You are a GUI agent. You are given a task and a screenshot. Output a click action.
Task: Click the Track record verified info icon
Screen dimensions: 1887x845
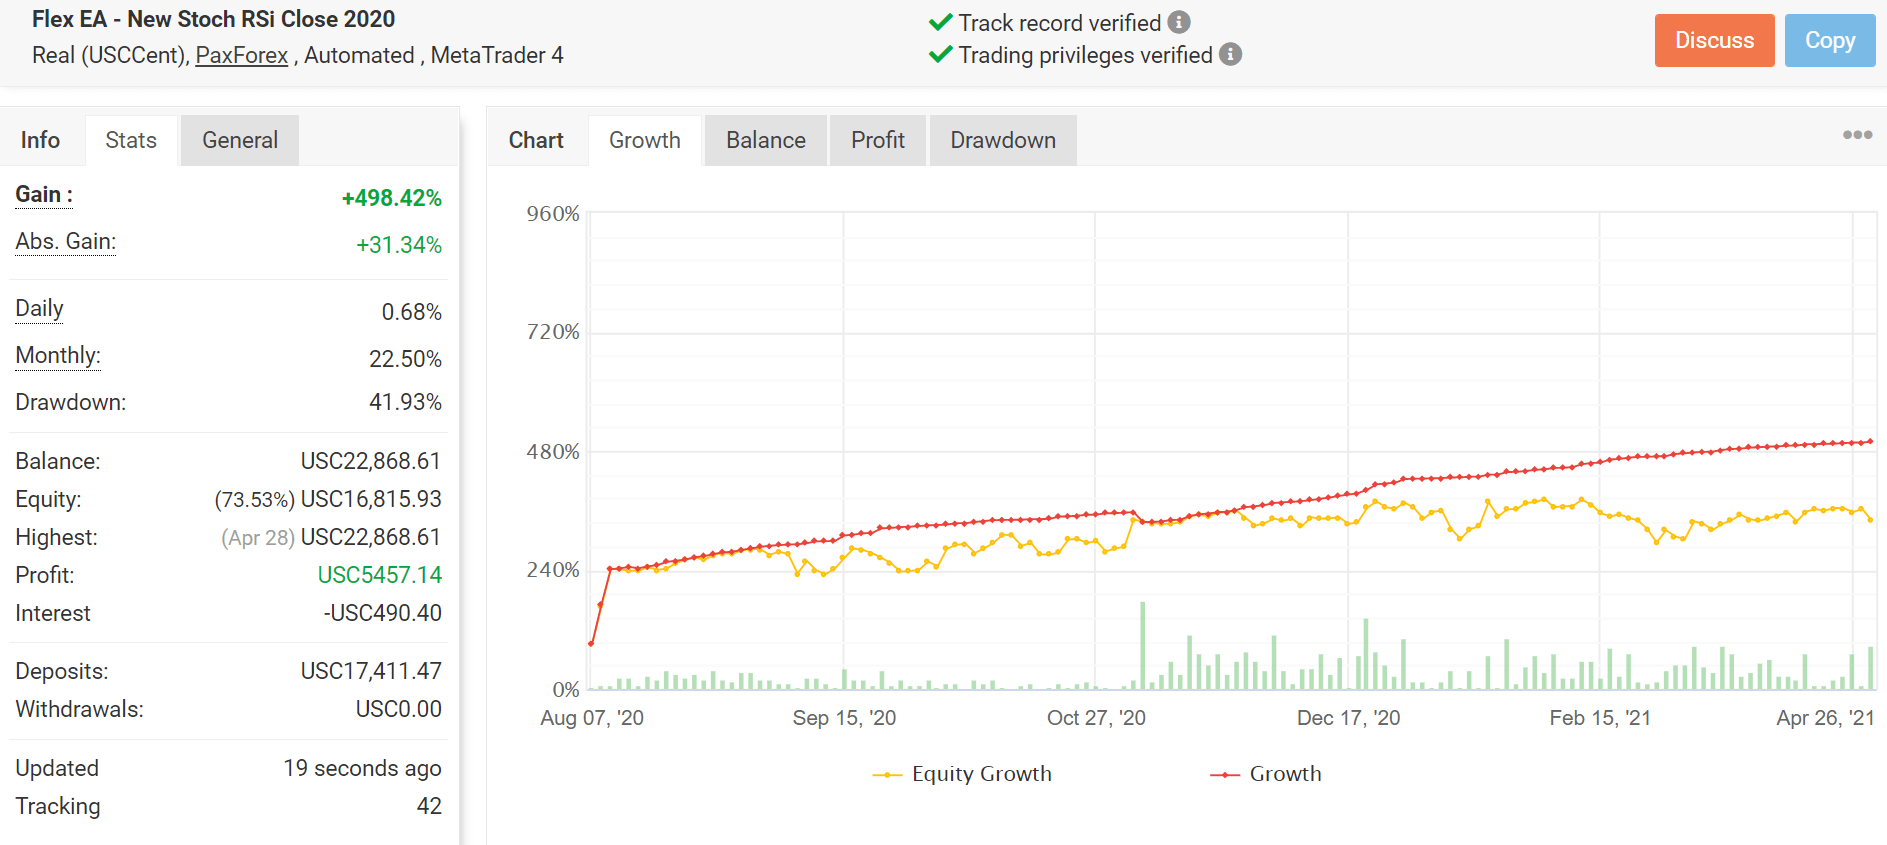1179,22
